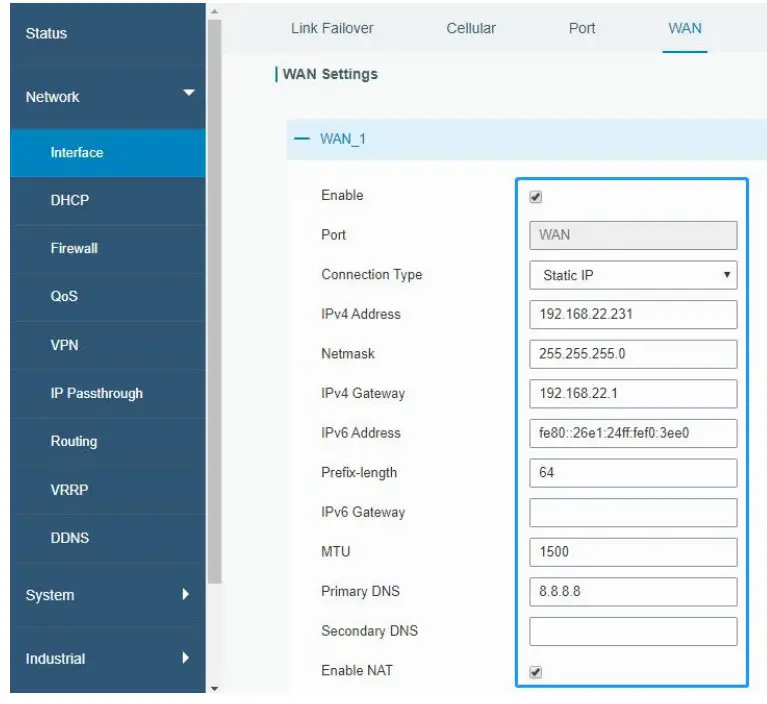Click the Enable NAT label
The height and width of the screenshot is (704, 767).
[357, 671]
